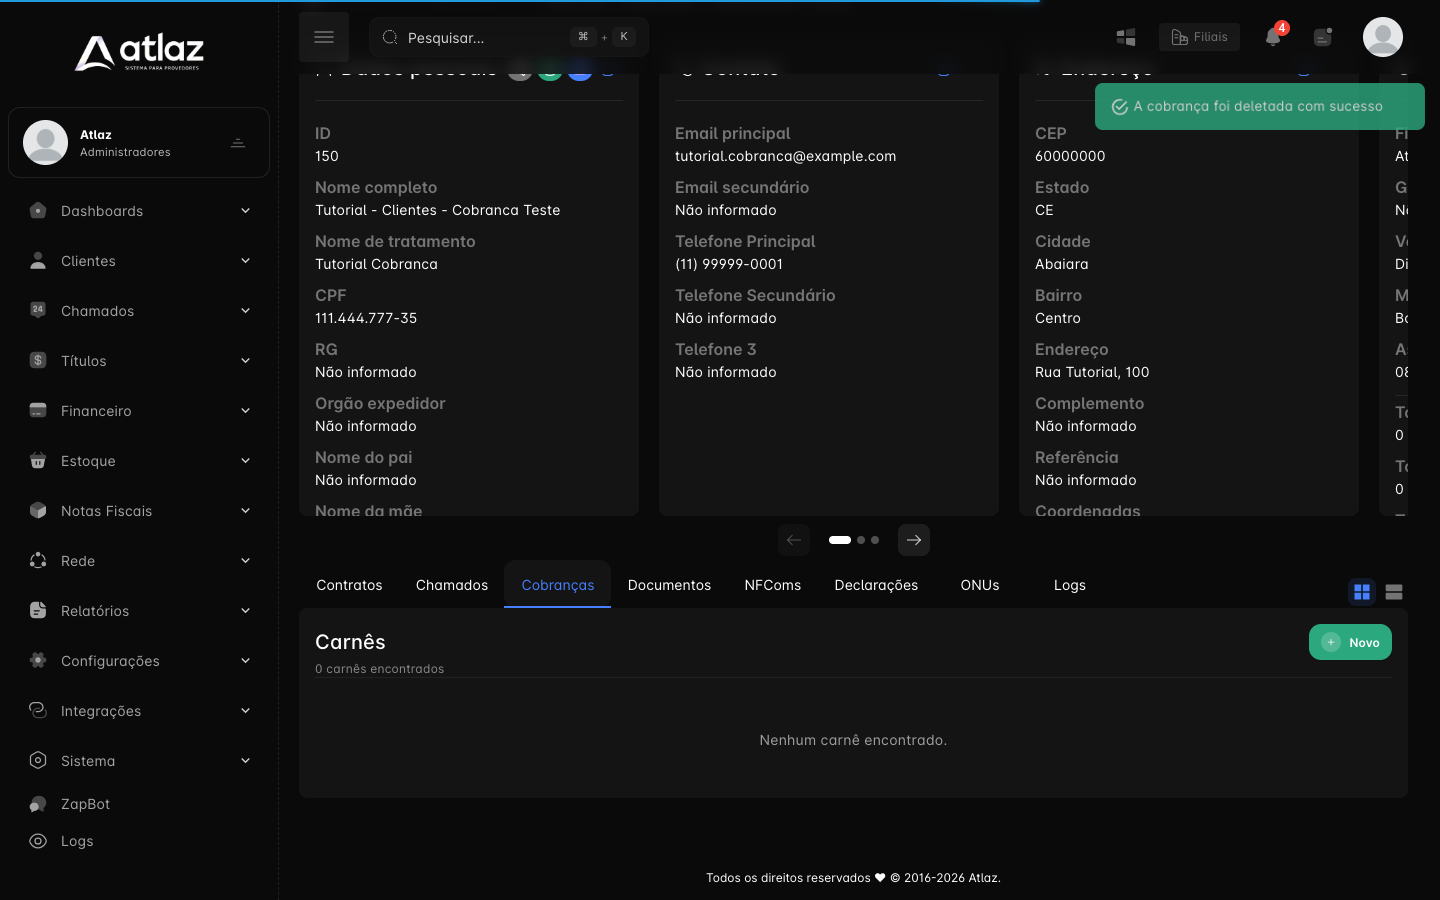This screenshot has height=900, width=1440.
Task: Click the Rede network icon
Action: point(38,561)
